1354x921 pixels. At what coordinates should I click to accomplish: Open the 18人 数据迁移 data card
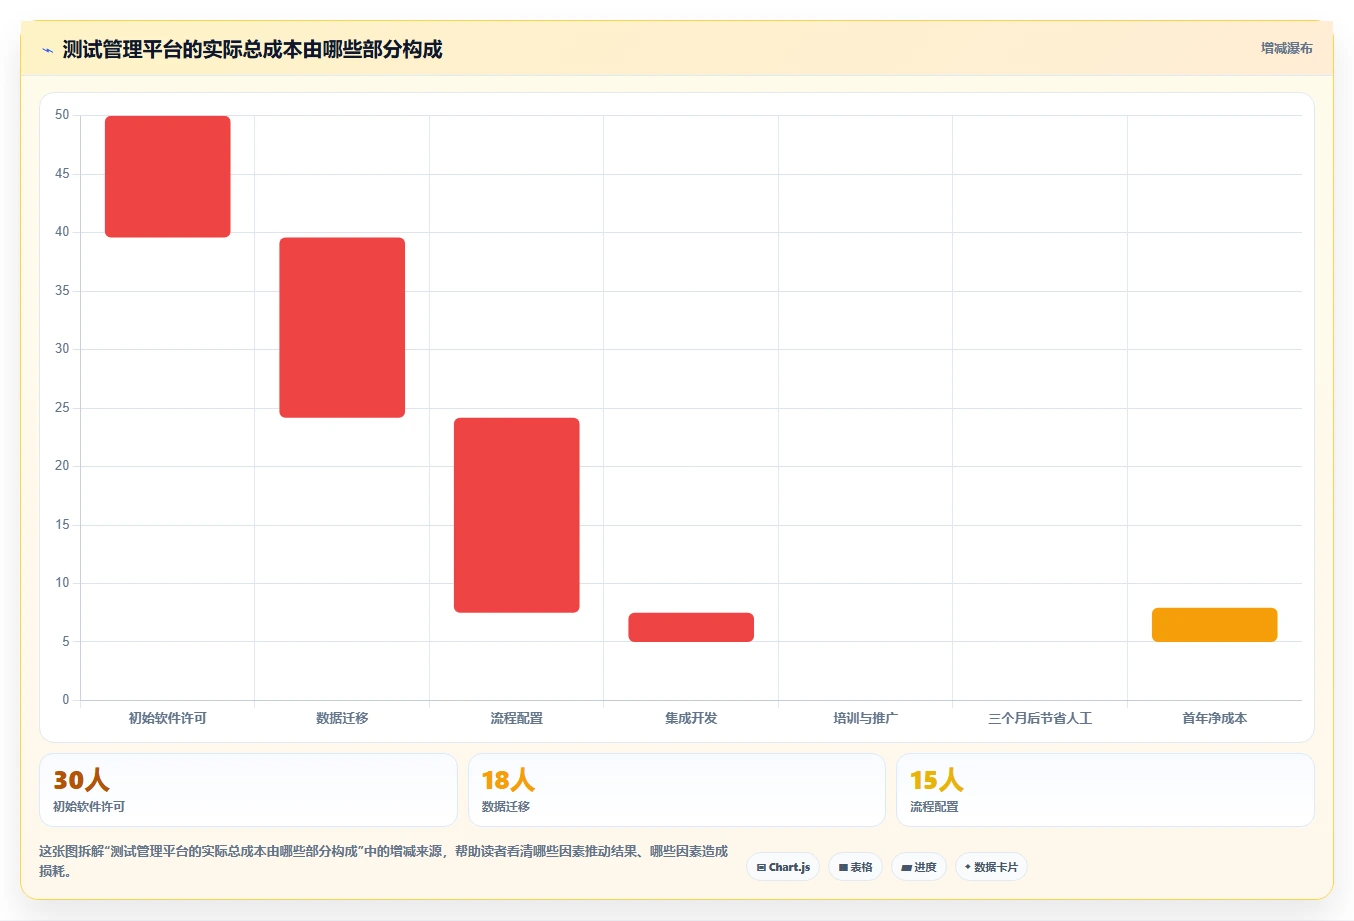[677, 790]
